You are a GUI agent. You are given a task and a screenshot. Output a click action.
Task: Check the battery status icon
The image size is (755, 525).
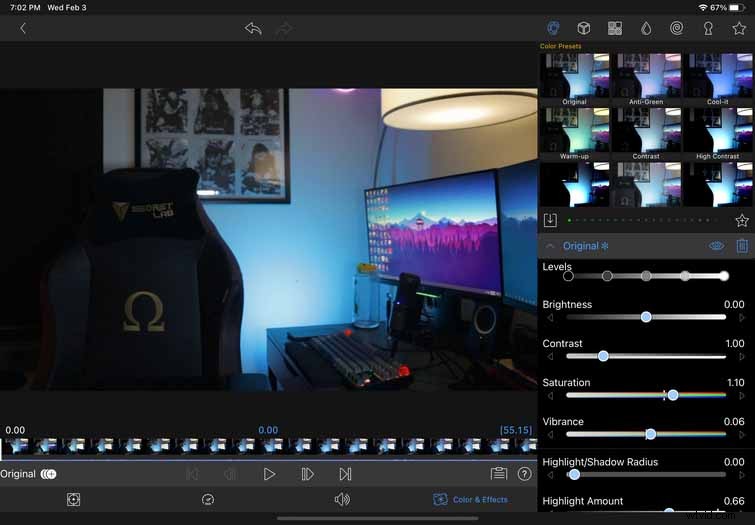pyautogui.click(x=737, y=8)
